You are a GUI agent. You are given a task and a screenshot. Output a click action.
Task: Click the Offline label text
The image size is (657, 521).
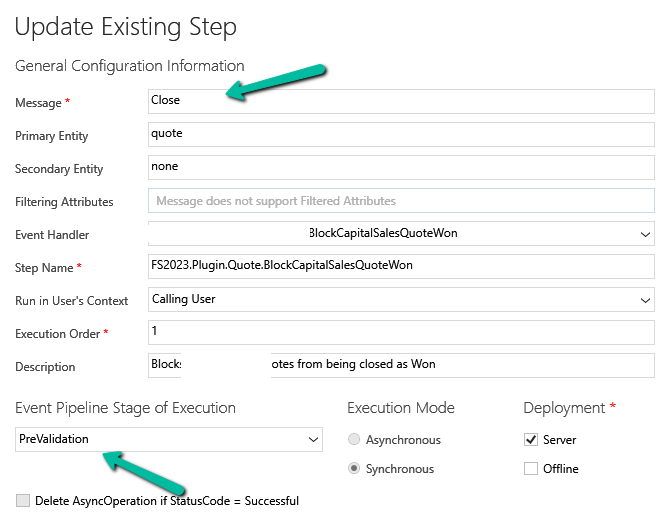[560, 469]
